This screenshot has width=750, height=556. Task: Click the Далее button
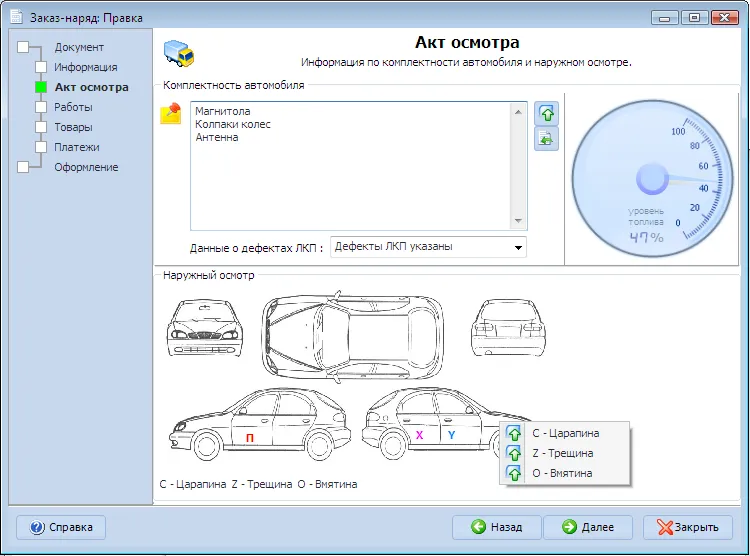[x=588, y=527]
